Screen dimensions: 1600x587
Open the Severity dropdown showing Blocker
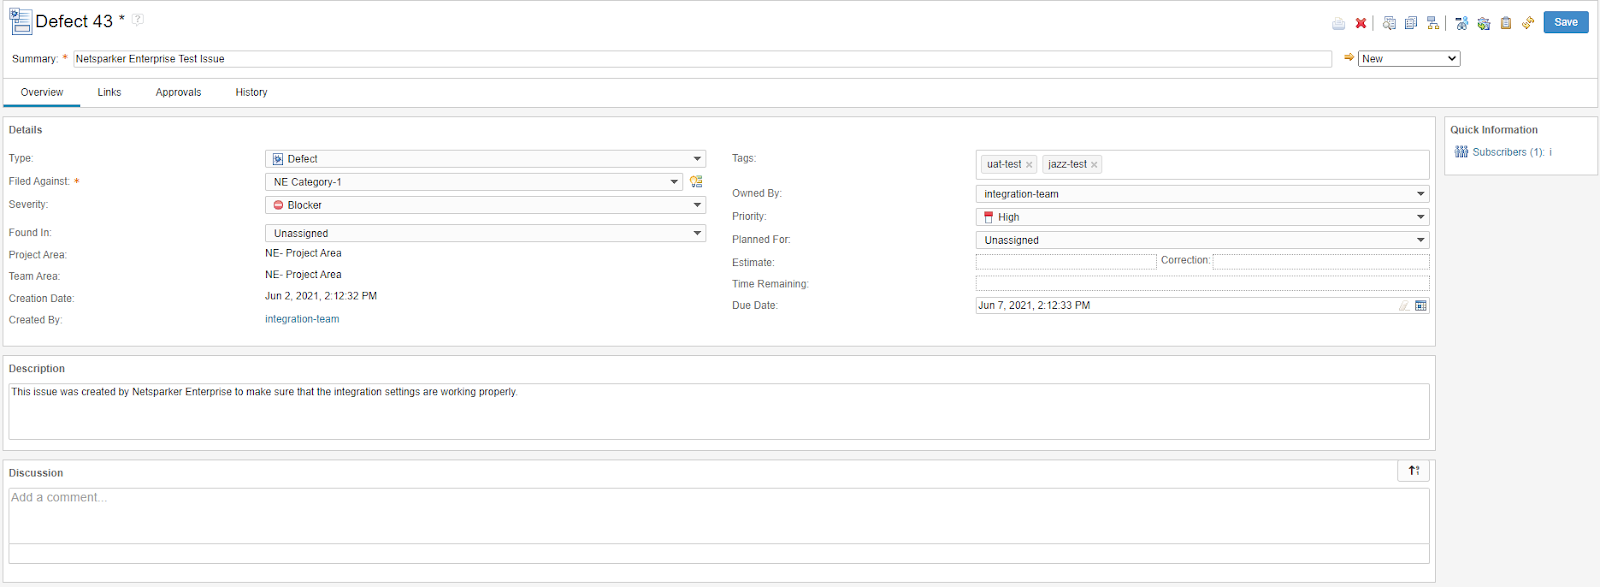485,205
